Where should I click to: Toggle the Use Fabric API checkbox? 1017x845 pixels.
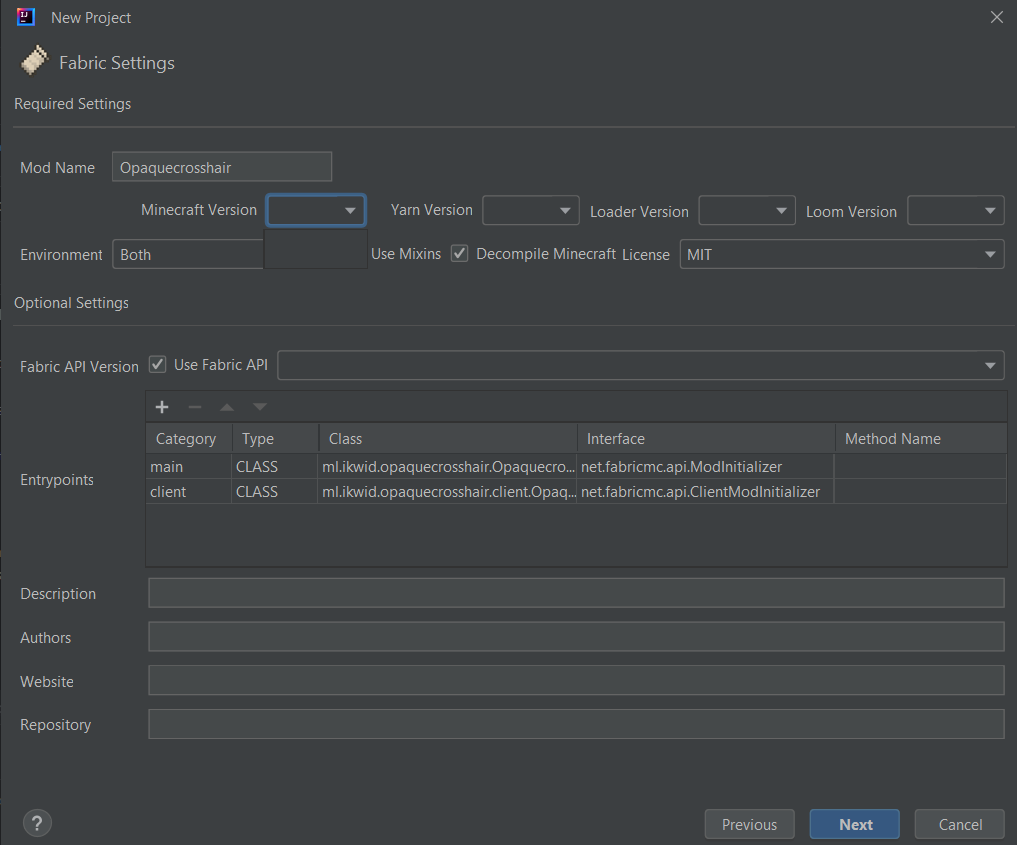click(157, 364)
